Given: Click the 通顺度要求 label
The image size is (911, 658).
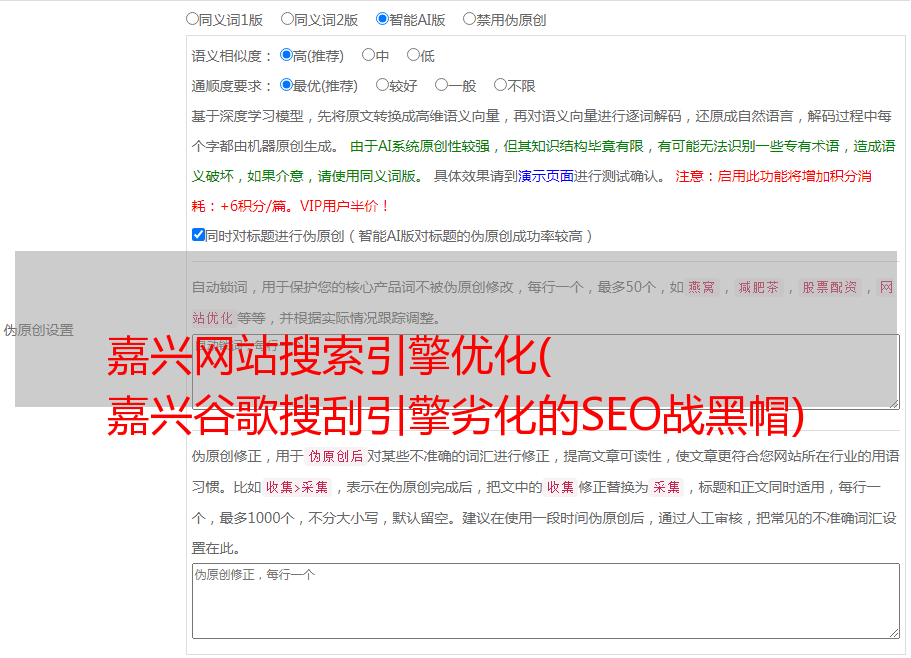Looking at the screenshot, I should 232,86.
